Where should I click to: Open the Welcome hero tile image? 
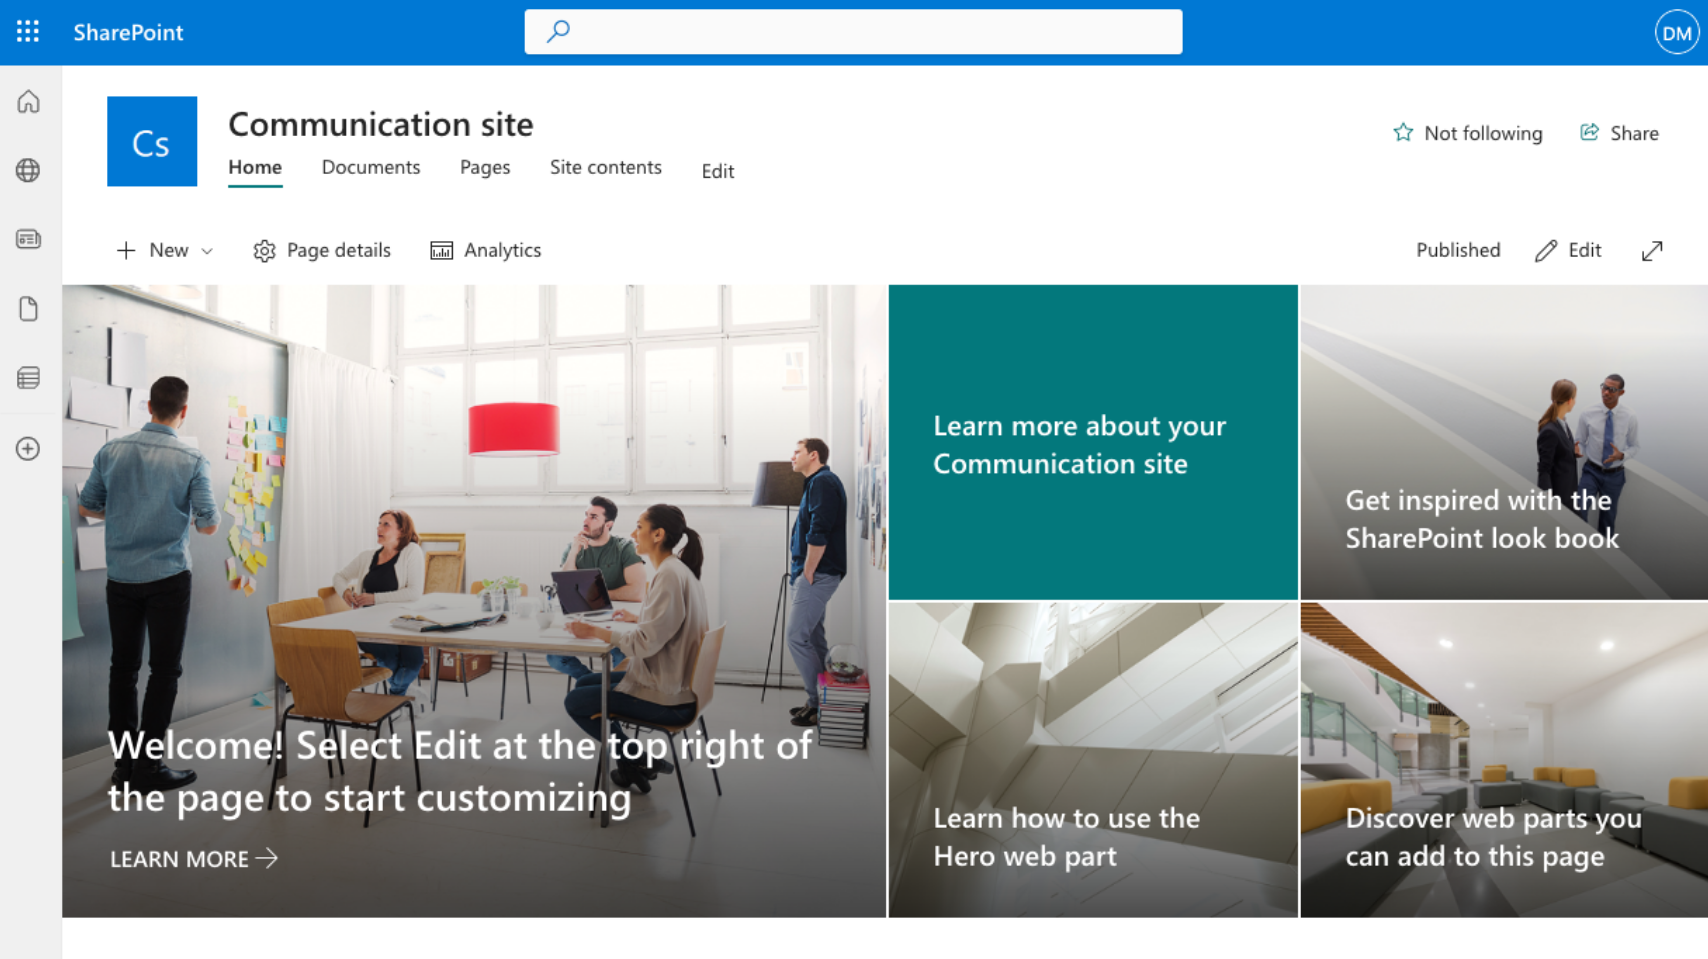click(x=474, y=601)
